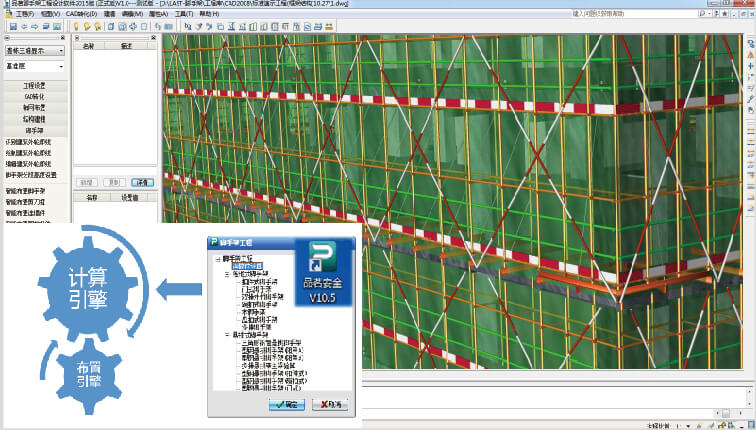This screenshot has width=756, height=430.
Task: Open the CAD转化(D) menu
Action: point(81,14)
